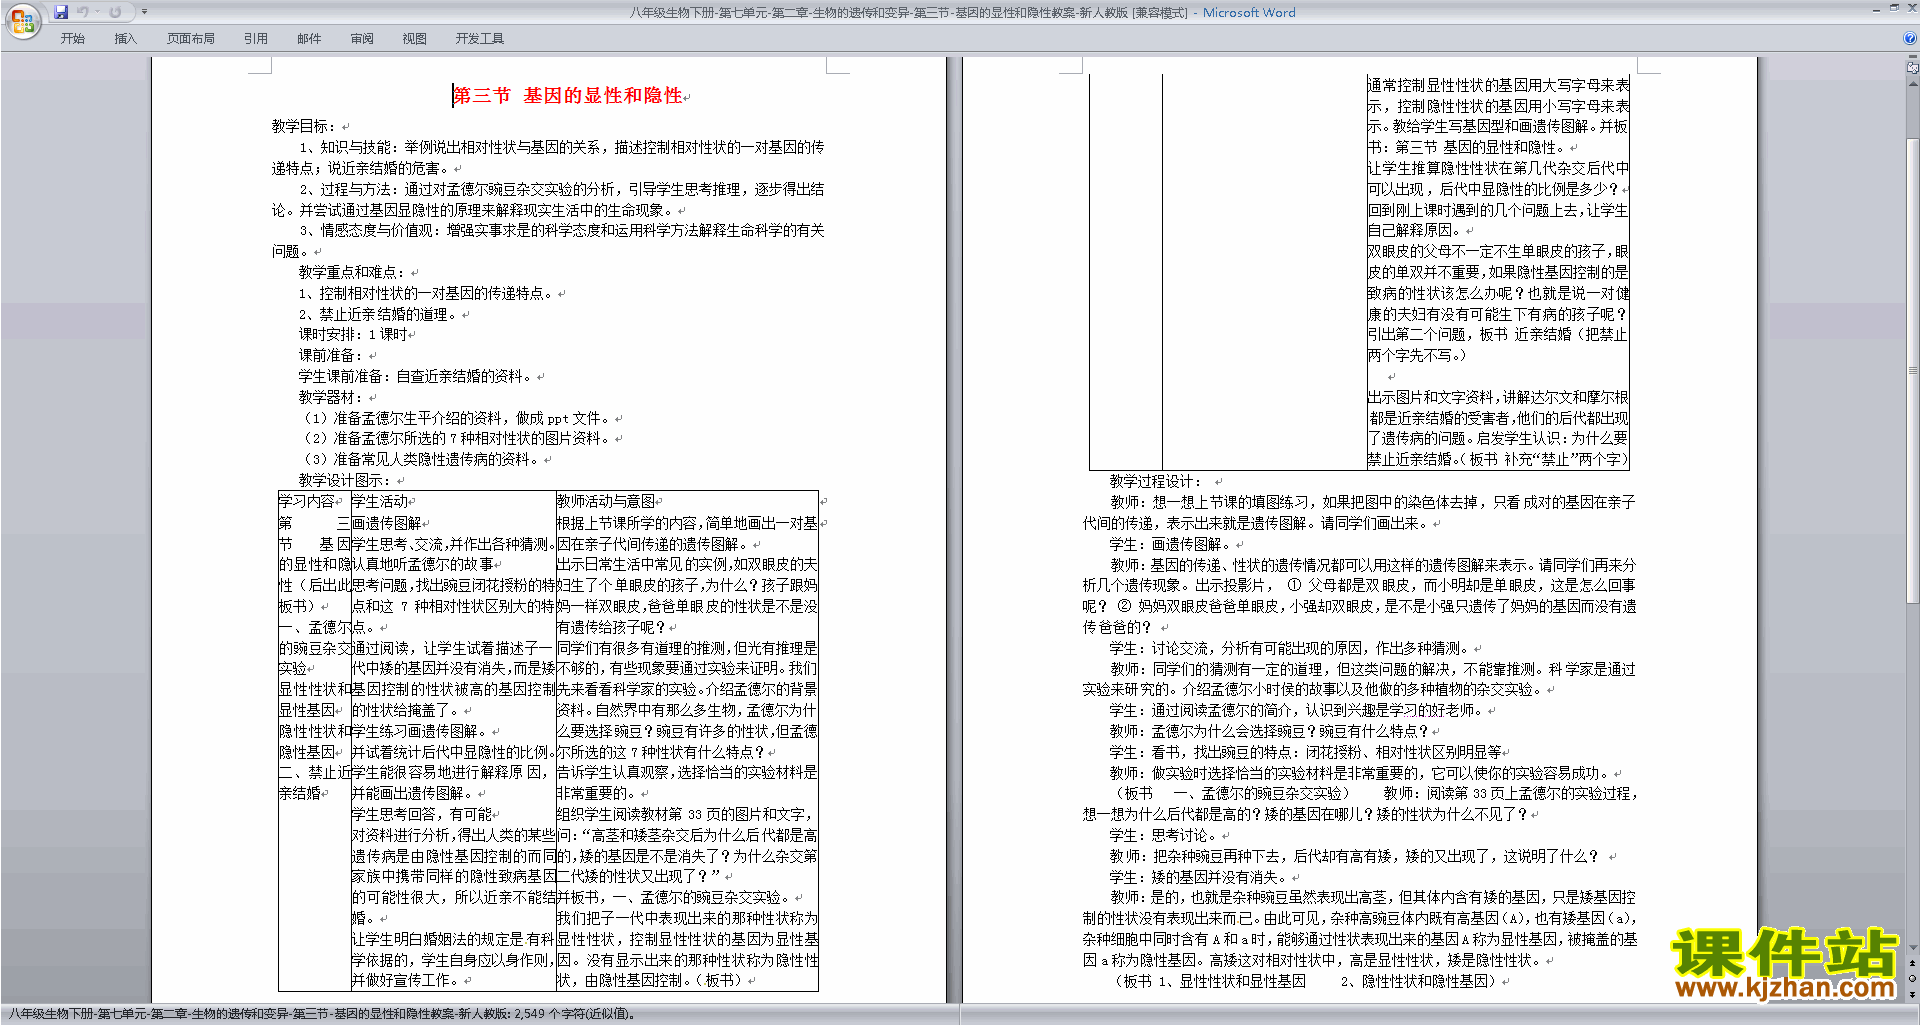Image resolution: width=1920 pixels, height=1025 pixels.
Task: Open the 开发工具 ribbon tab
Action: coord(480,39)
